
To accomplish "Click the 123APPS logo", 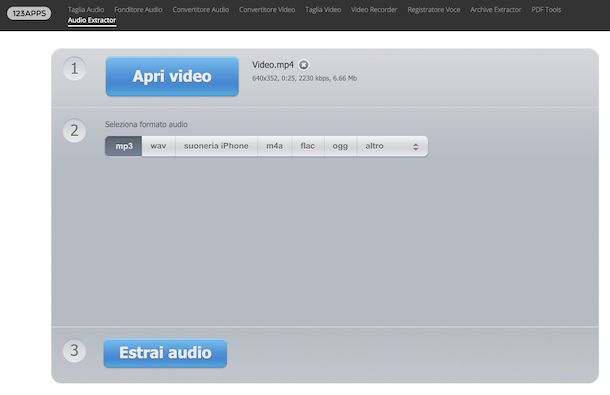I will point(29,13).
